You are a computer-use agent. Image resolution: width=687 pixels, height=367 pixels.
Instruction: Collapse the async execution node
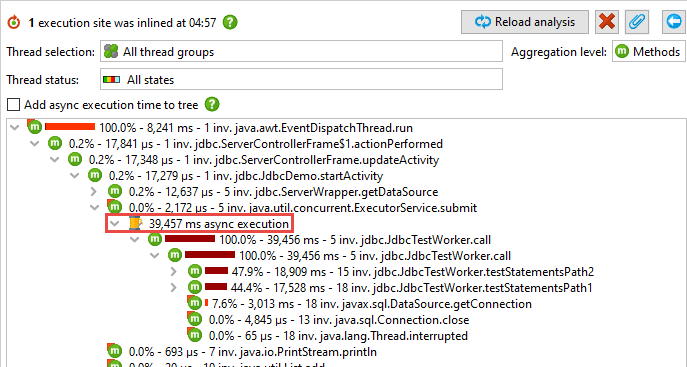[x=115, y=224]
